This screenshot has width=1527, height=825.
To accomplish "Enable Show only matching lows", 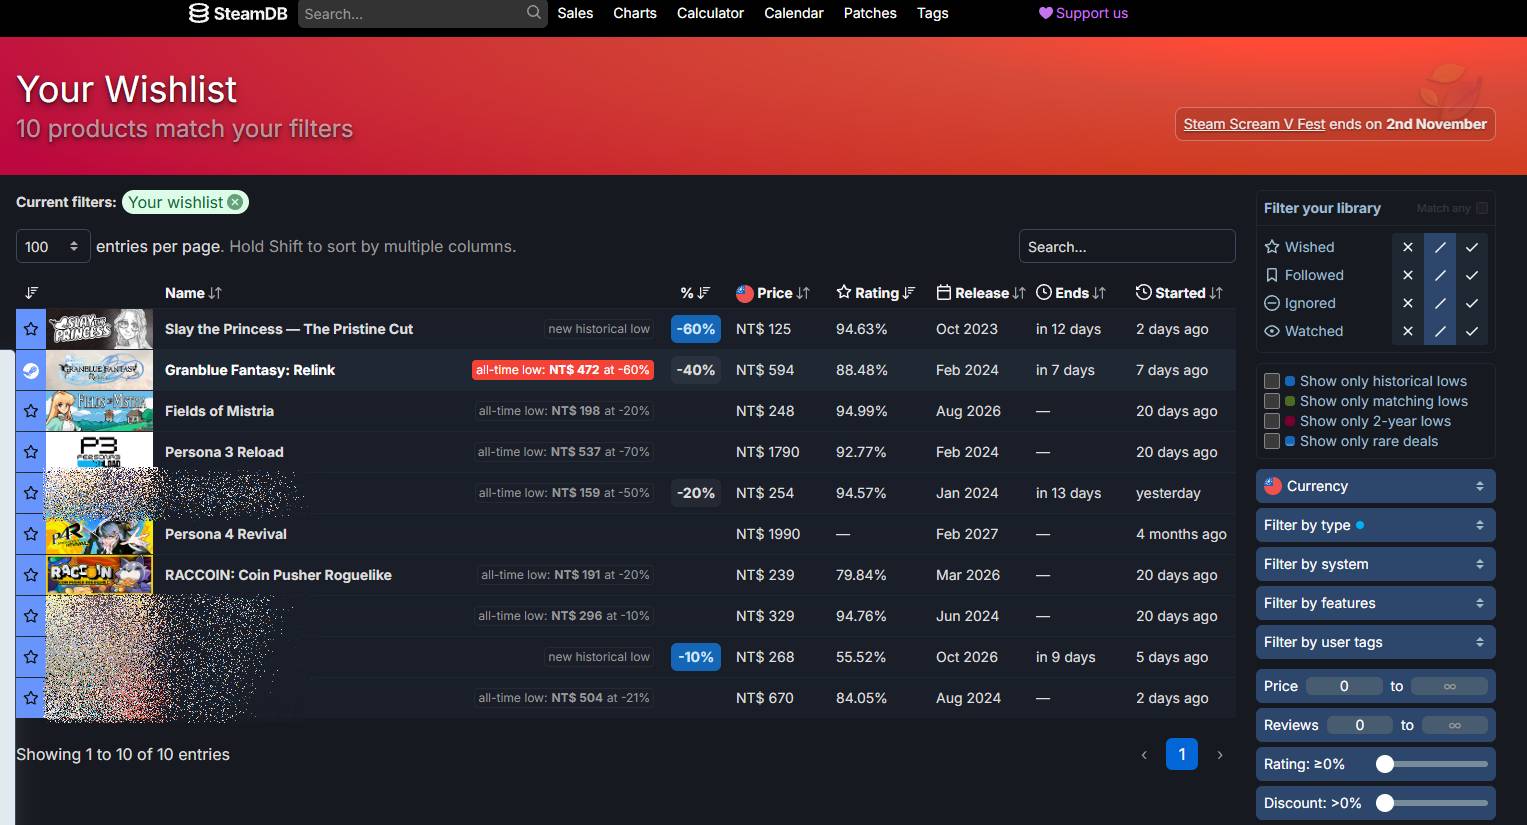I will coord(1272,401).
